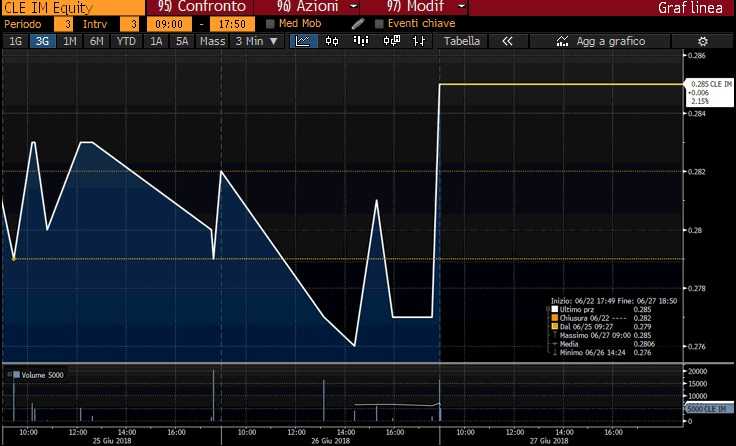Open the 97) Modif dropdown arrow
736x446 pixels.
(461, 7)
